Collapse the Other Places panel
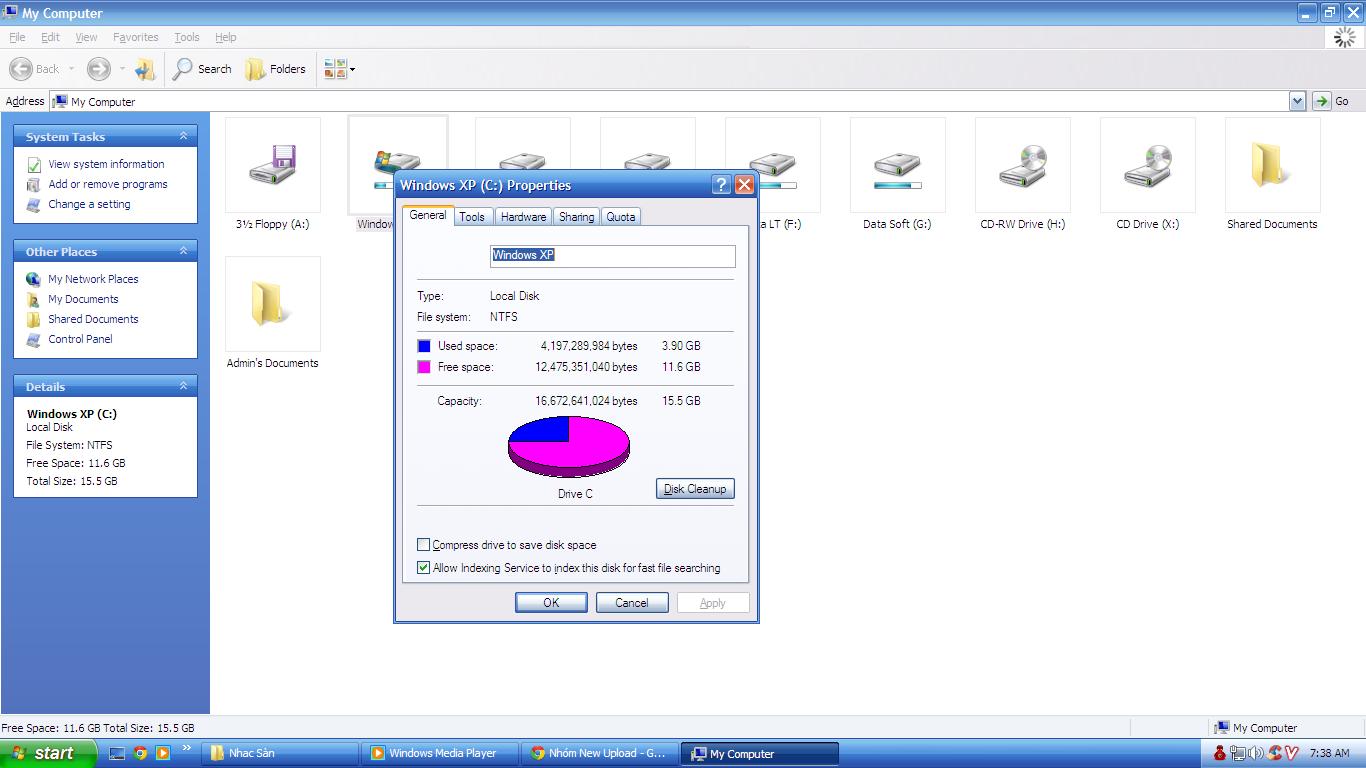Screen dimensions: 1366x768 pyautogui.click(x=183, y=251)
